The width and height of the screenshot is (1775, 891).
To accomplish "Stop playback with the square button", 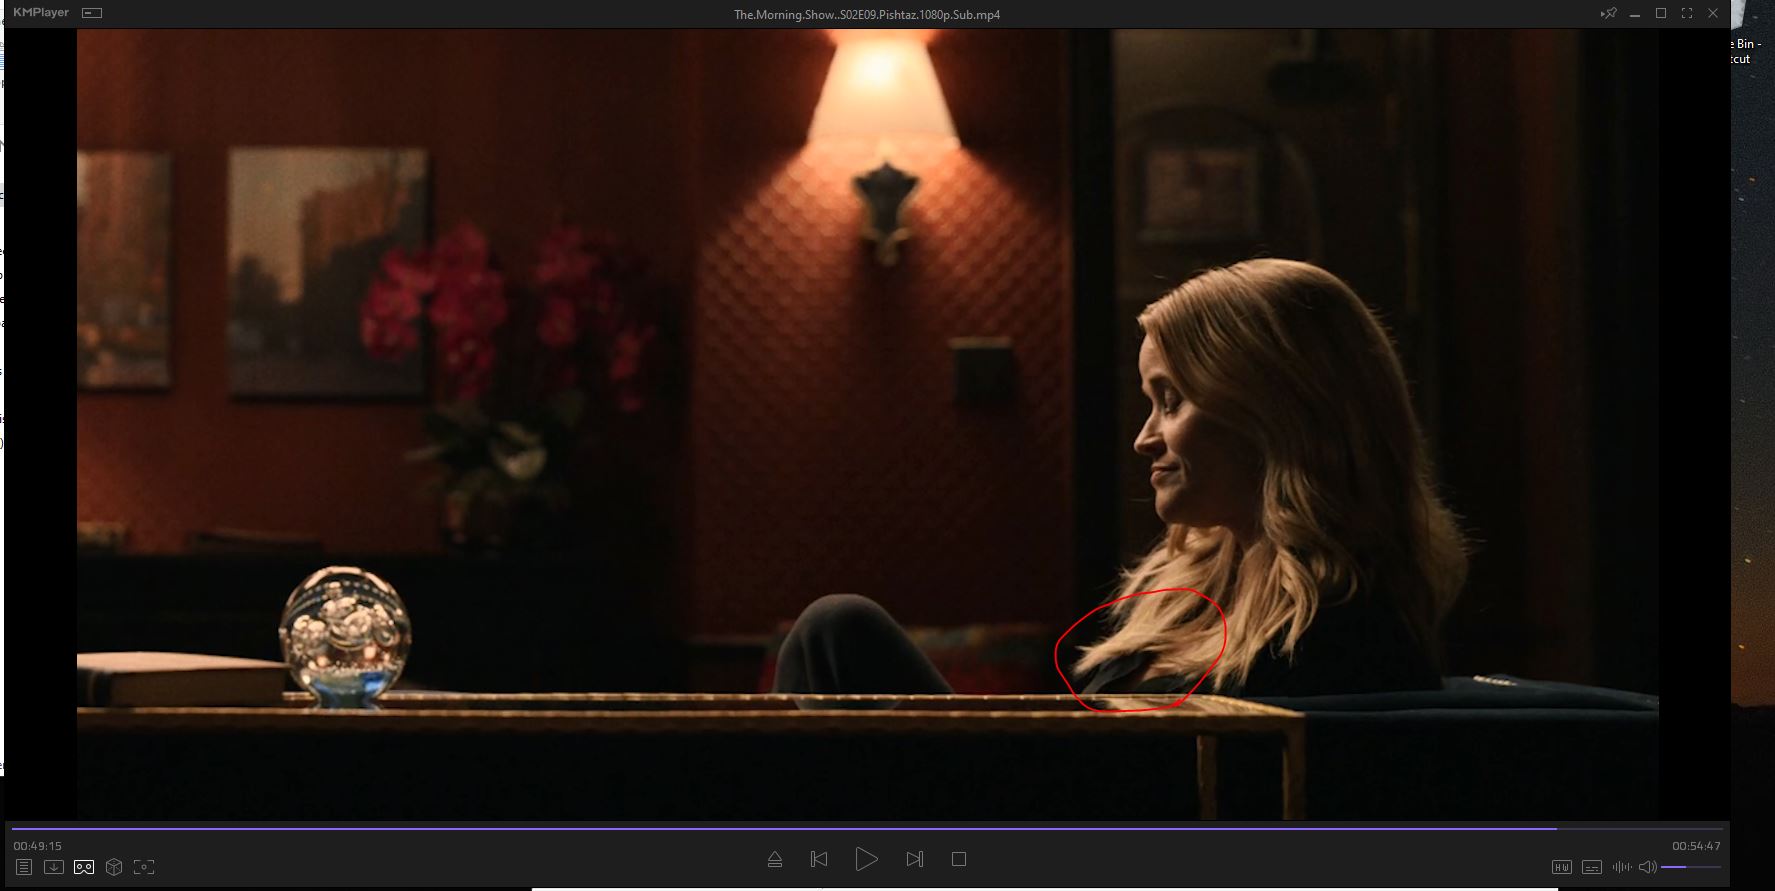I will 959,859.
